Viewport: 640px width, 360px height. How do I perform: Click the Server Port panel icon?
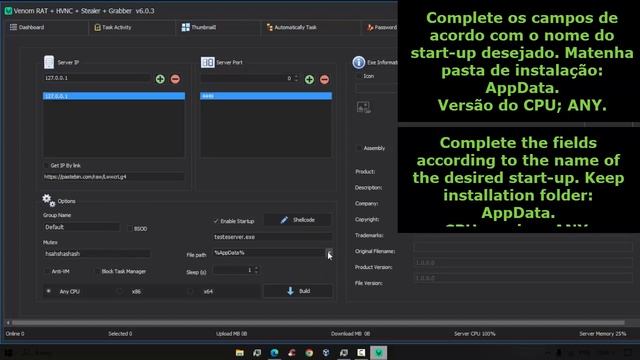tap(207, 62)
